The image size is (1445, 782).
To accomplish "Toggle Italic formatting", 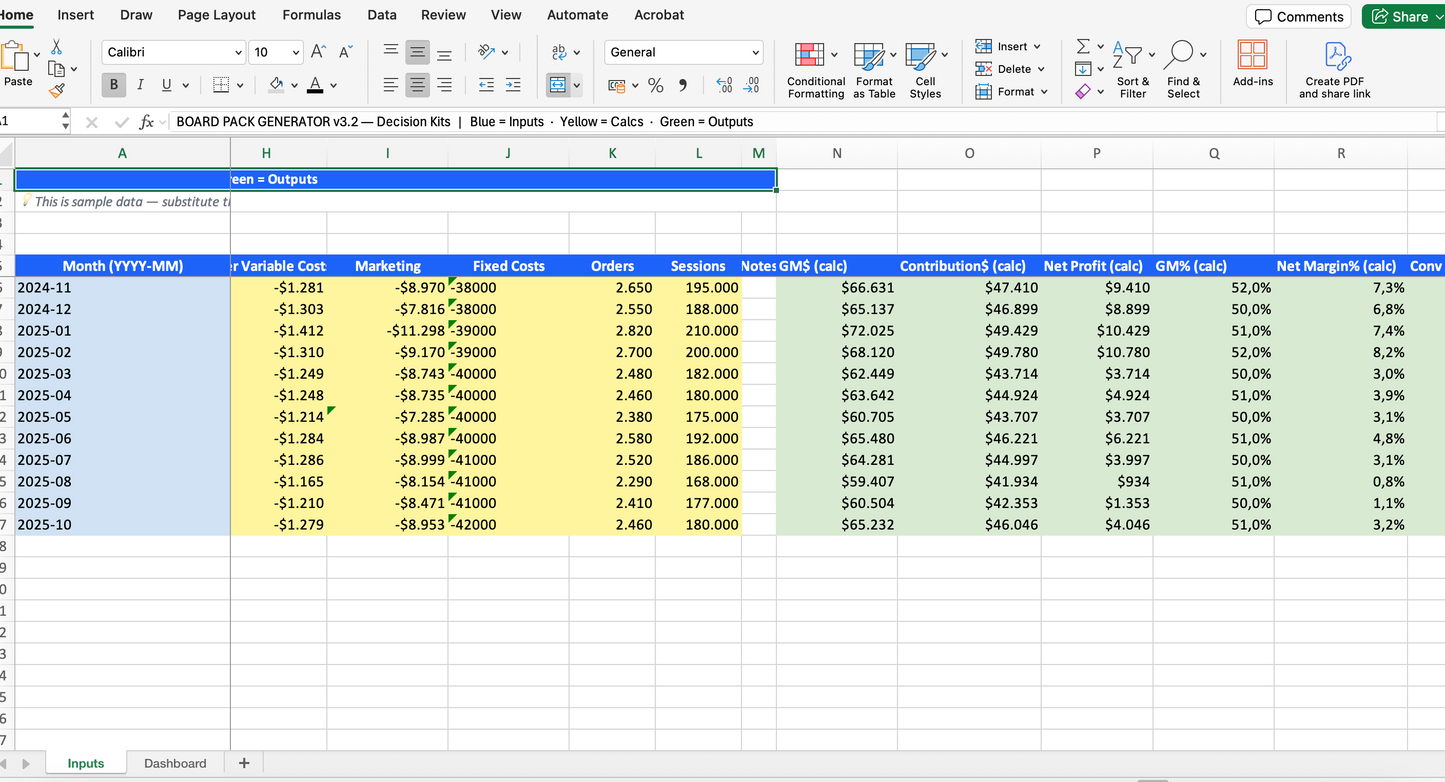I will tap(140, 85).
